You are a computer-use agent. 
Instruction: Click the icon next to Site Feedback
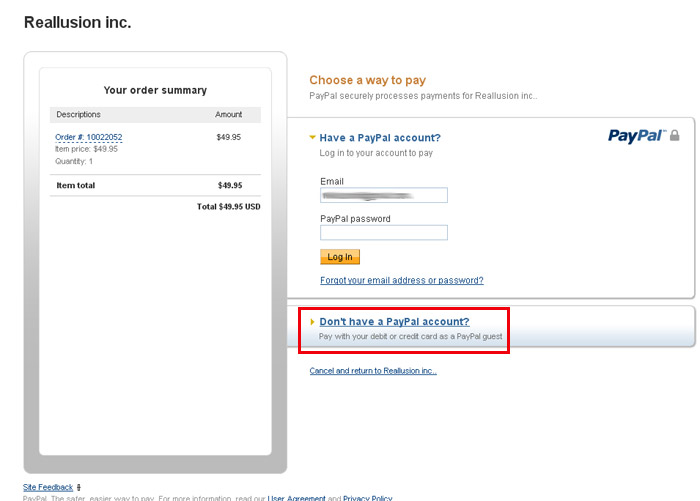tap(79, 488)
